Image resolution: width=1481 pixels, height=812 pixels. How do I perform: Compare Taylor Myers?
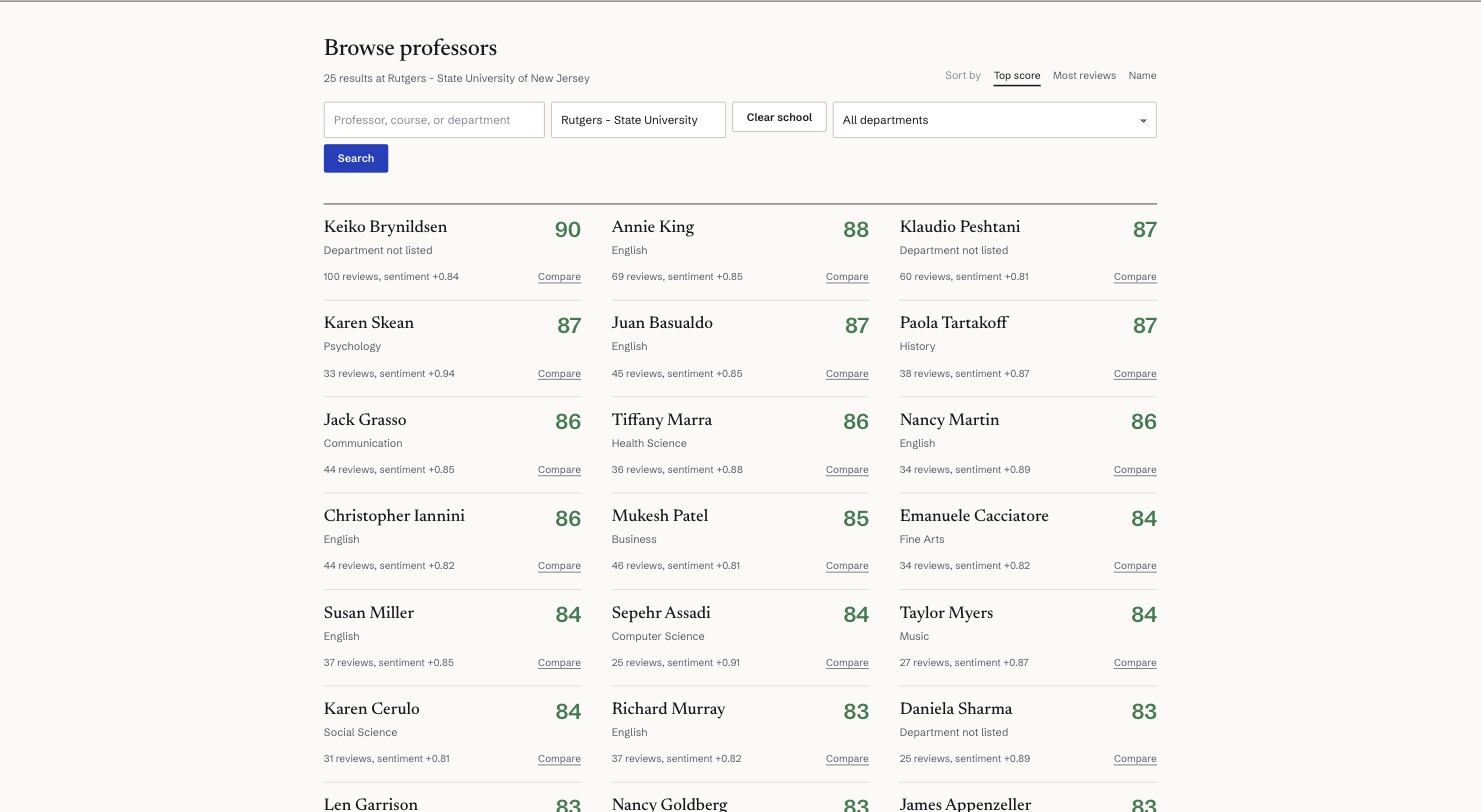[x=1135, y=663]
